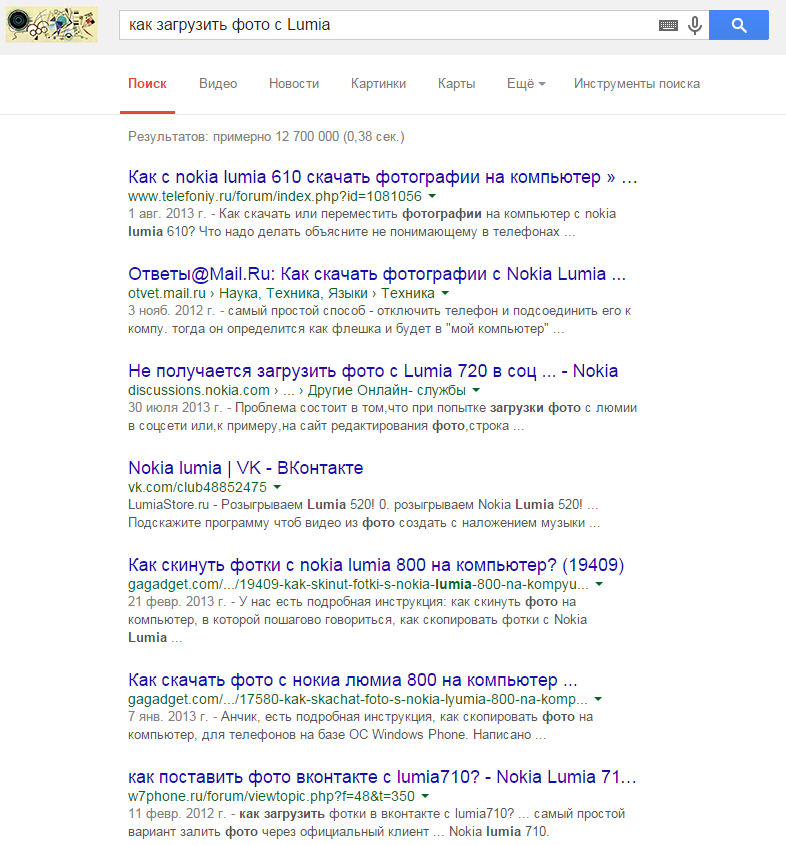Open the on-screen keyboard icon
This screenshot has height=845, width=786.
(668, 26)
